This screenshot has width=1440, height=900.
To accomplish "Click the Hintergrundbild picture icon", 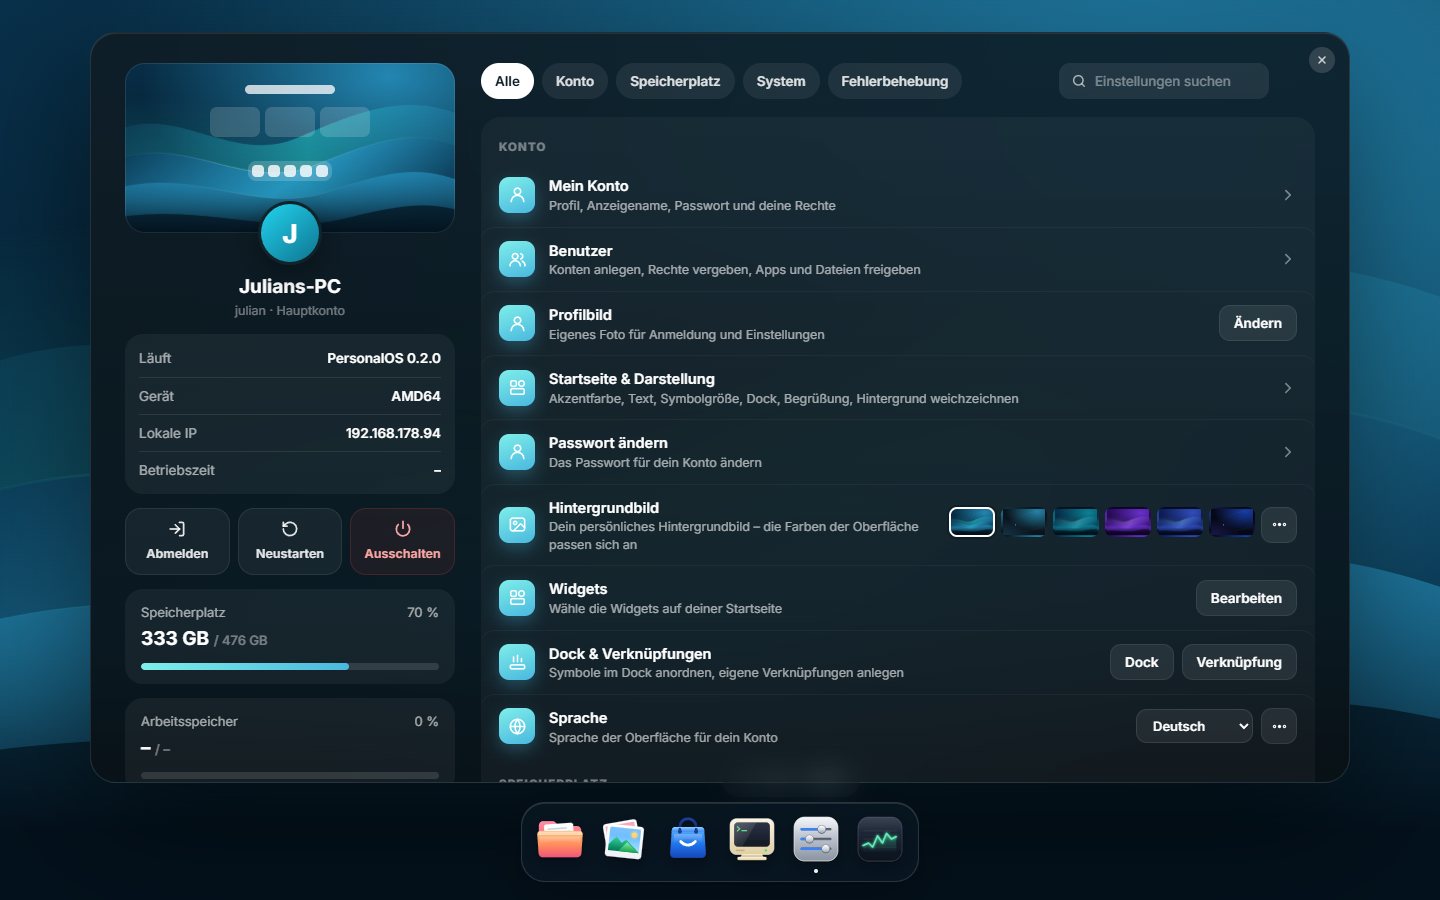I will [517, 525].
